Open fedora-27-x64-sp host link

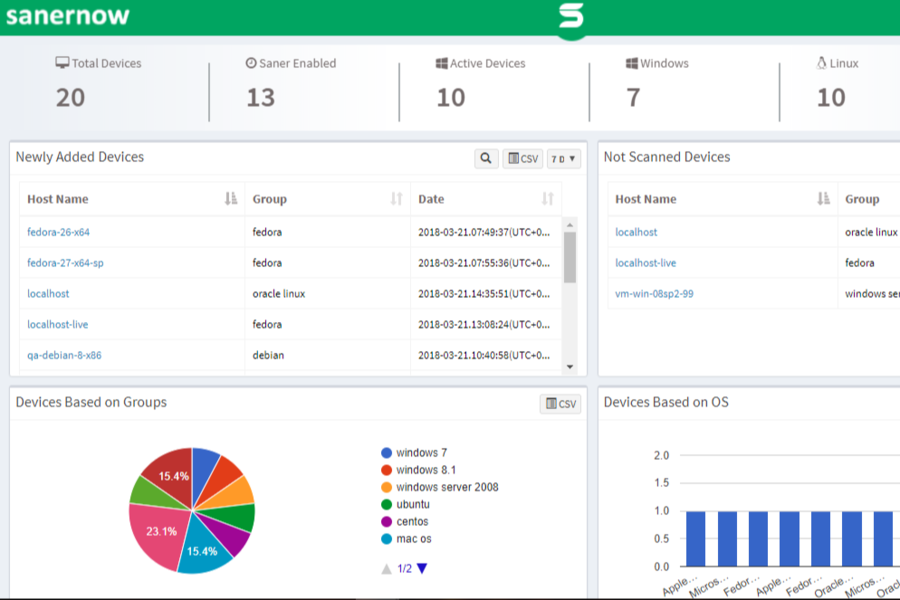click(65, 263)
